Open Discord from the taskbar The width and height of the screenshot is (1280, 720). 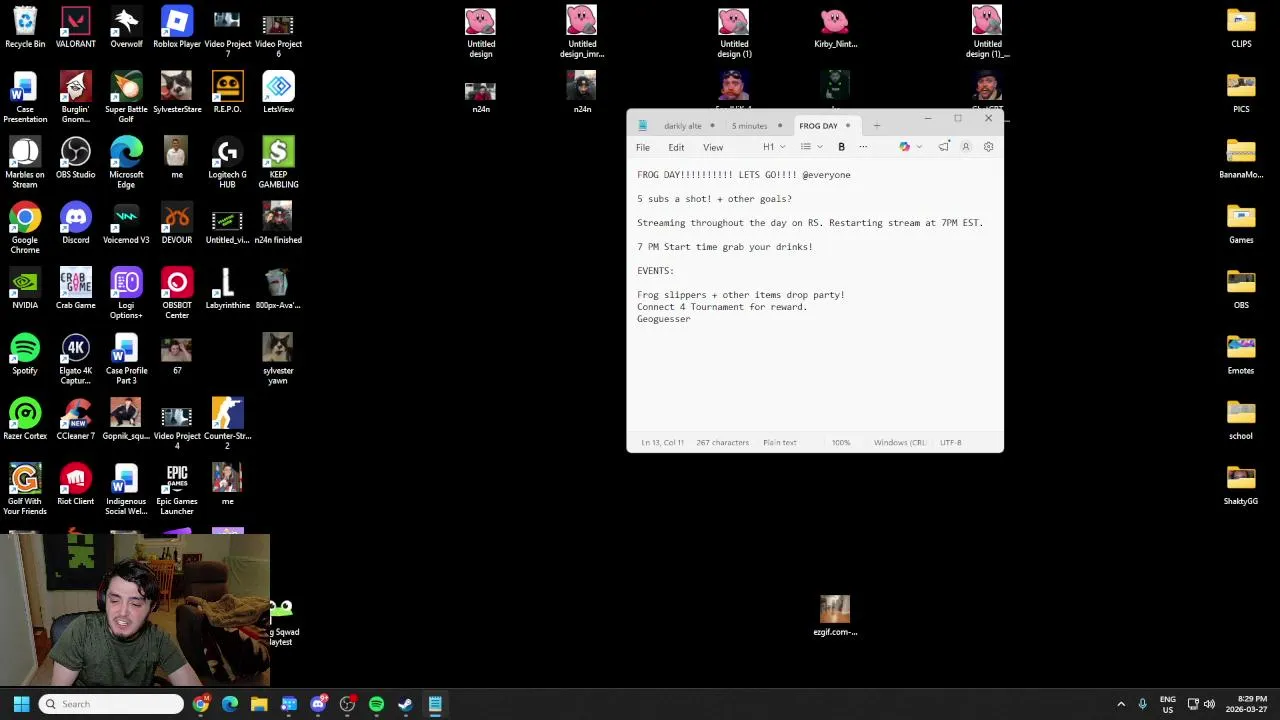point(318,704)
